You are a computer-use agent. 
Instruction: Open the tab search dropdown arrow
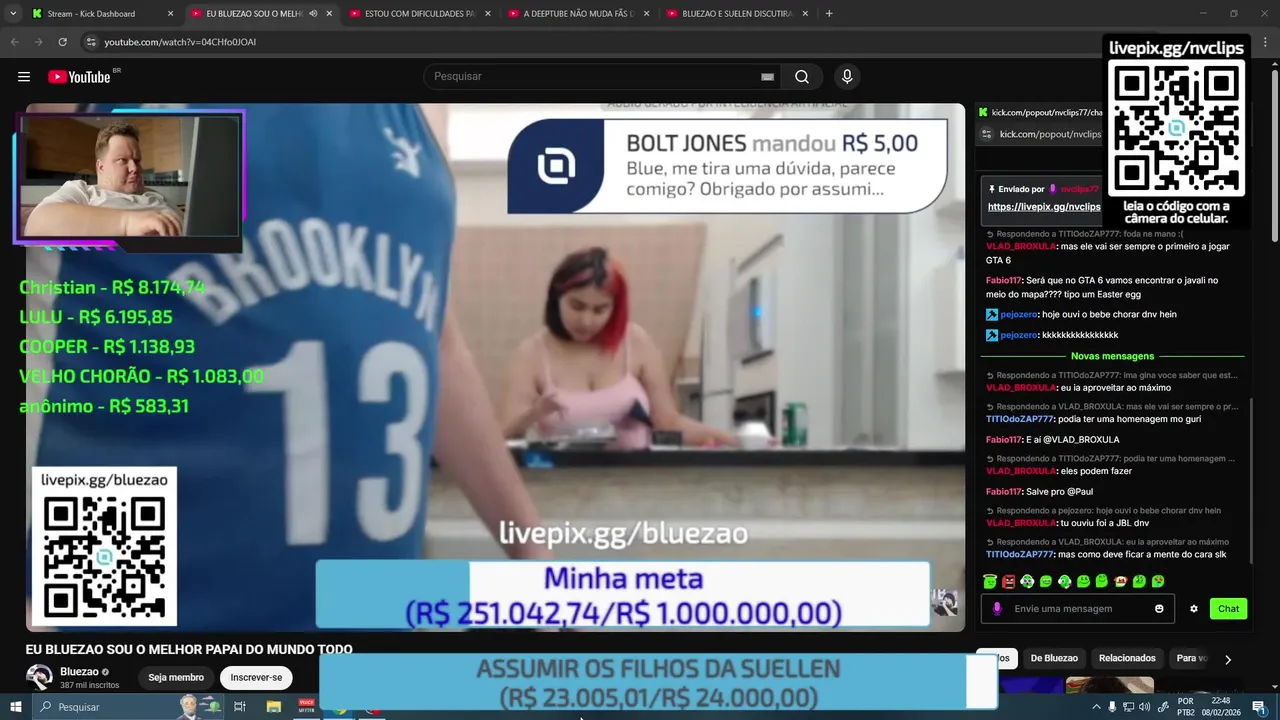(13, 14)
